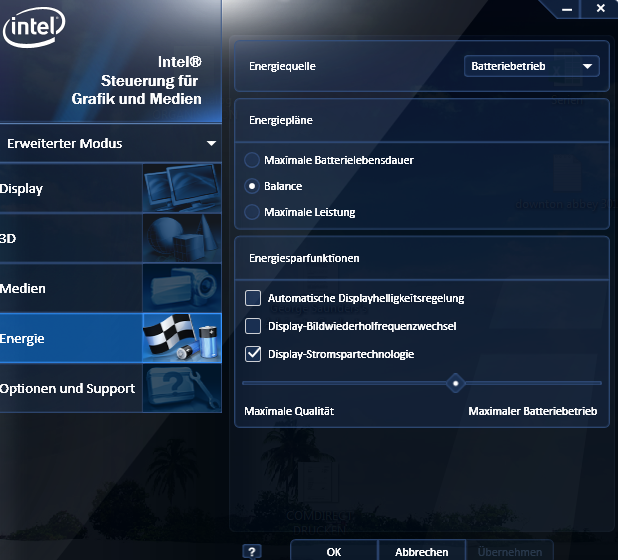This screenshot has width=618, height=560.
Task: Click the Energiepläne heading
Action: 281,120
